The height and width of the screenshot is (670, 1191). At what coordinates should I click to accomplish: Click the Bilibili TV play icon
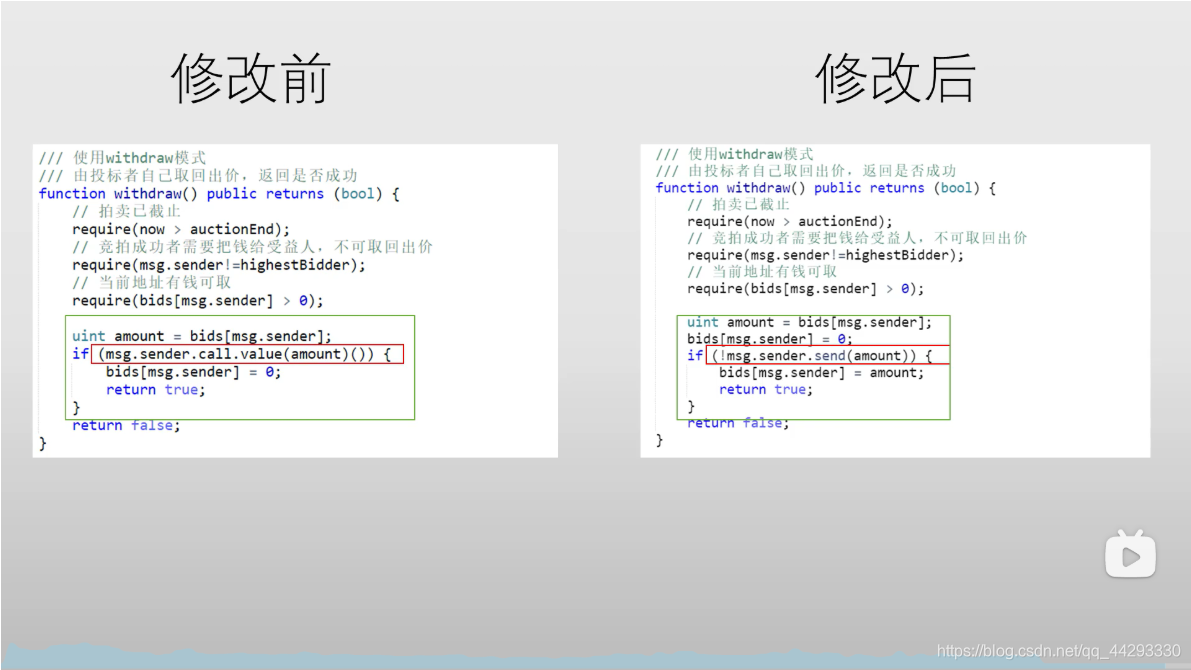point(1130,554)
